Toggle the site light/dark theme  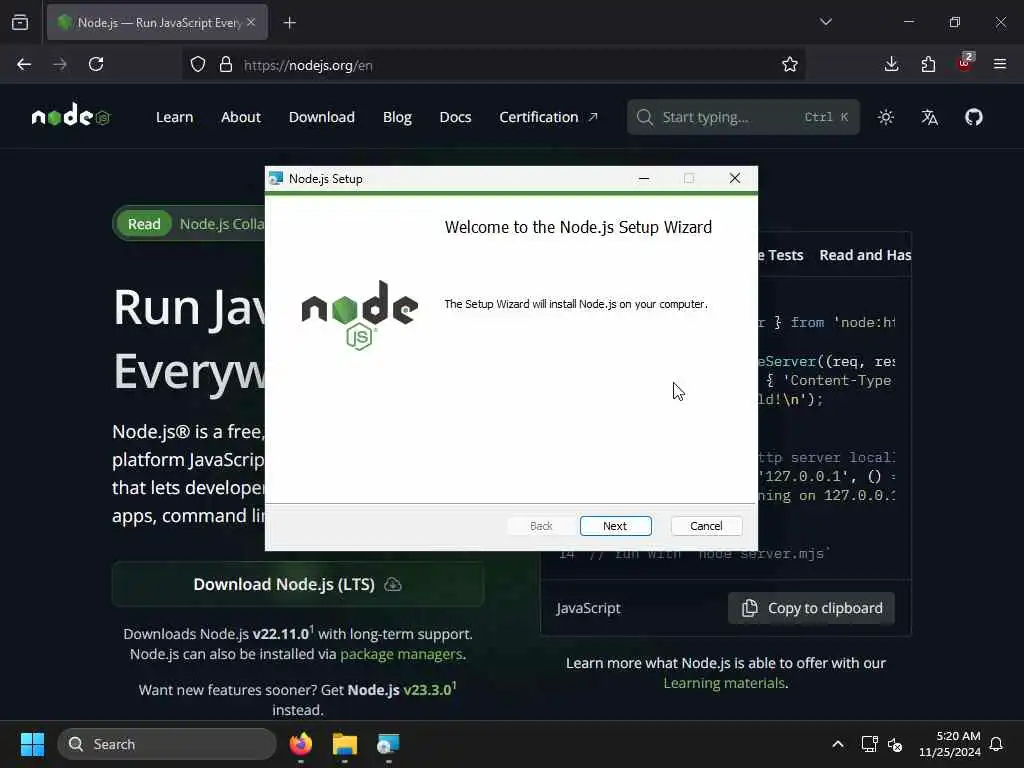coord(886,117)
